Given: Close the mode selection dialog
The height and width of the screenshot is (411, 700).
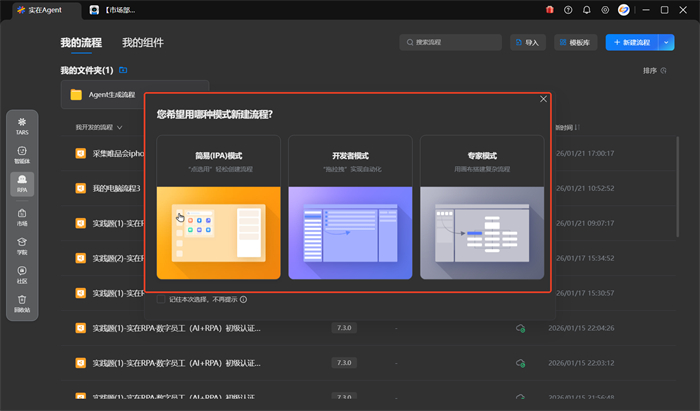Looking at the screenshot, I should 543,99.
